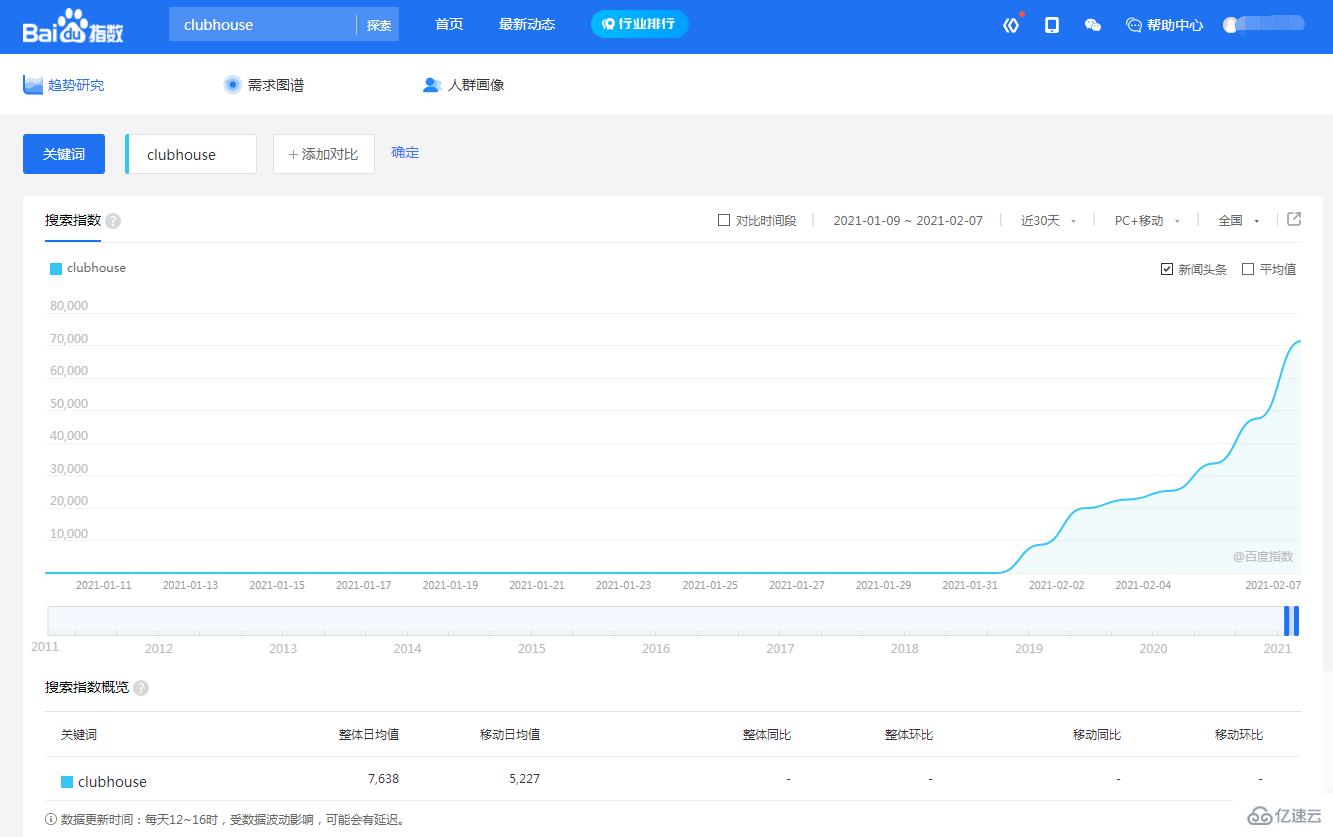
Task: Open the date range 2021-01-09 ~ 2021-02-07 picker
Action: click(908, 220)
